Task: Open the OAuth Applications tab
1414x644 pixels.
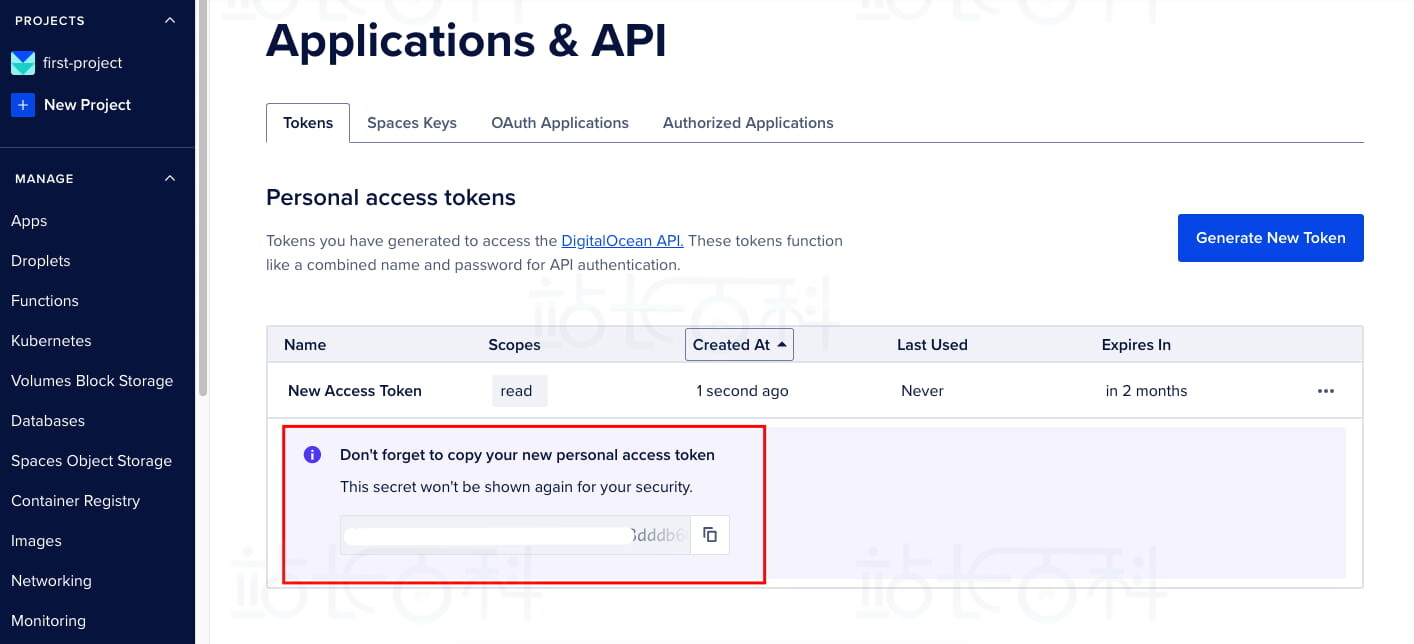Action: coord(560,123)
